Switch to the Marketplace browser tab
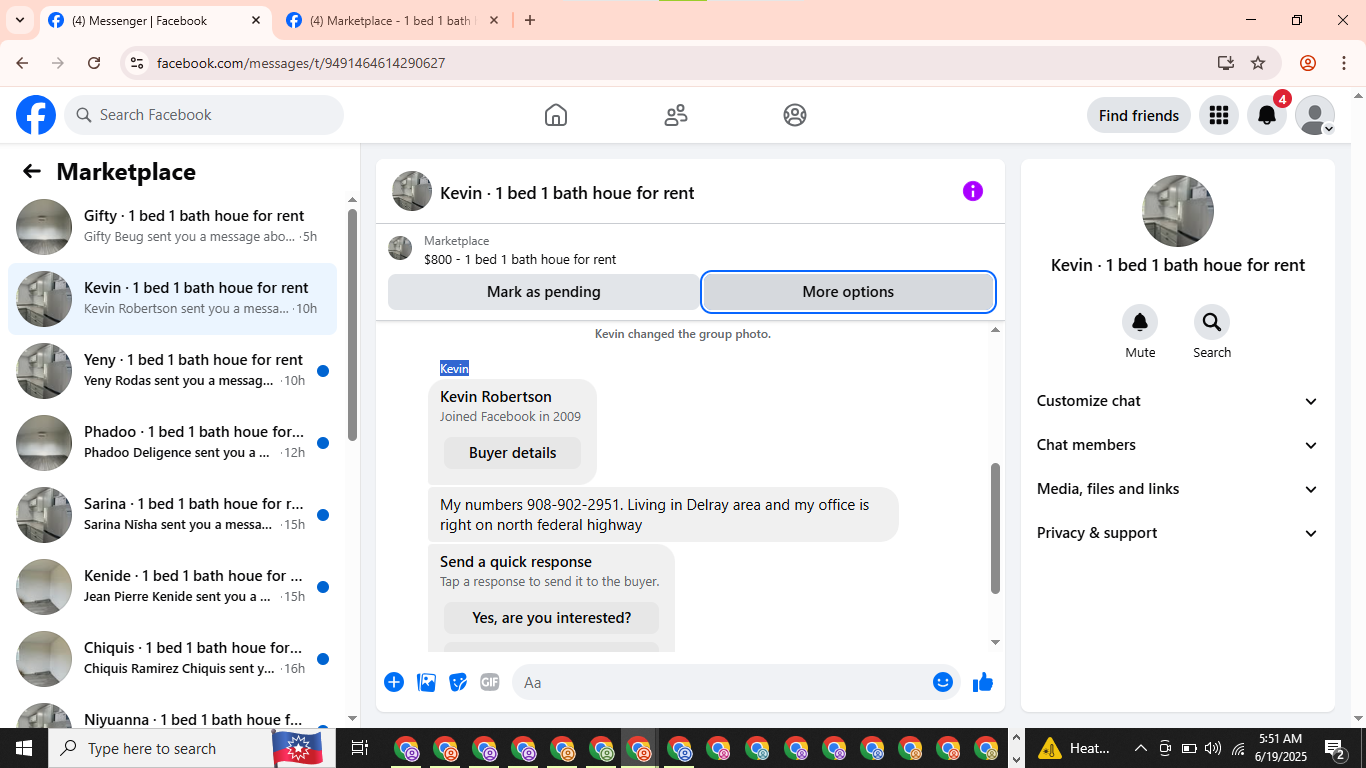The height and width of the screenshot is (768, 1366). click(393, 20)
